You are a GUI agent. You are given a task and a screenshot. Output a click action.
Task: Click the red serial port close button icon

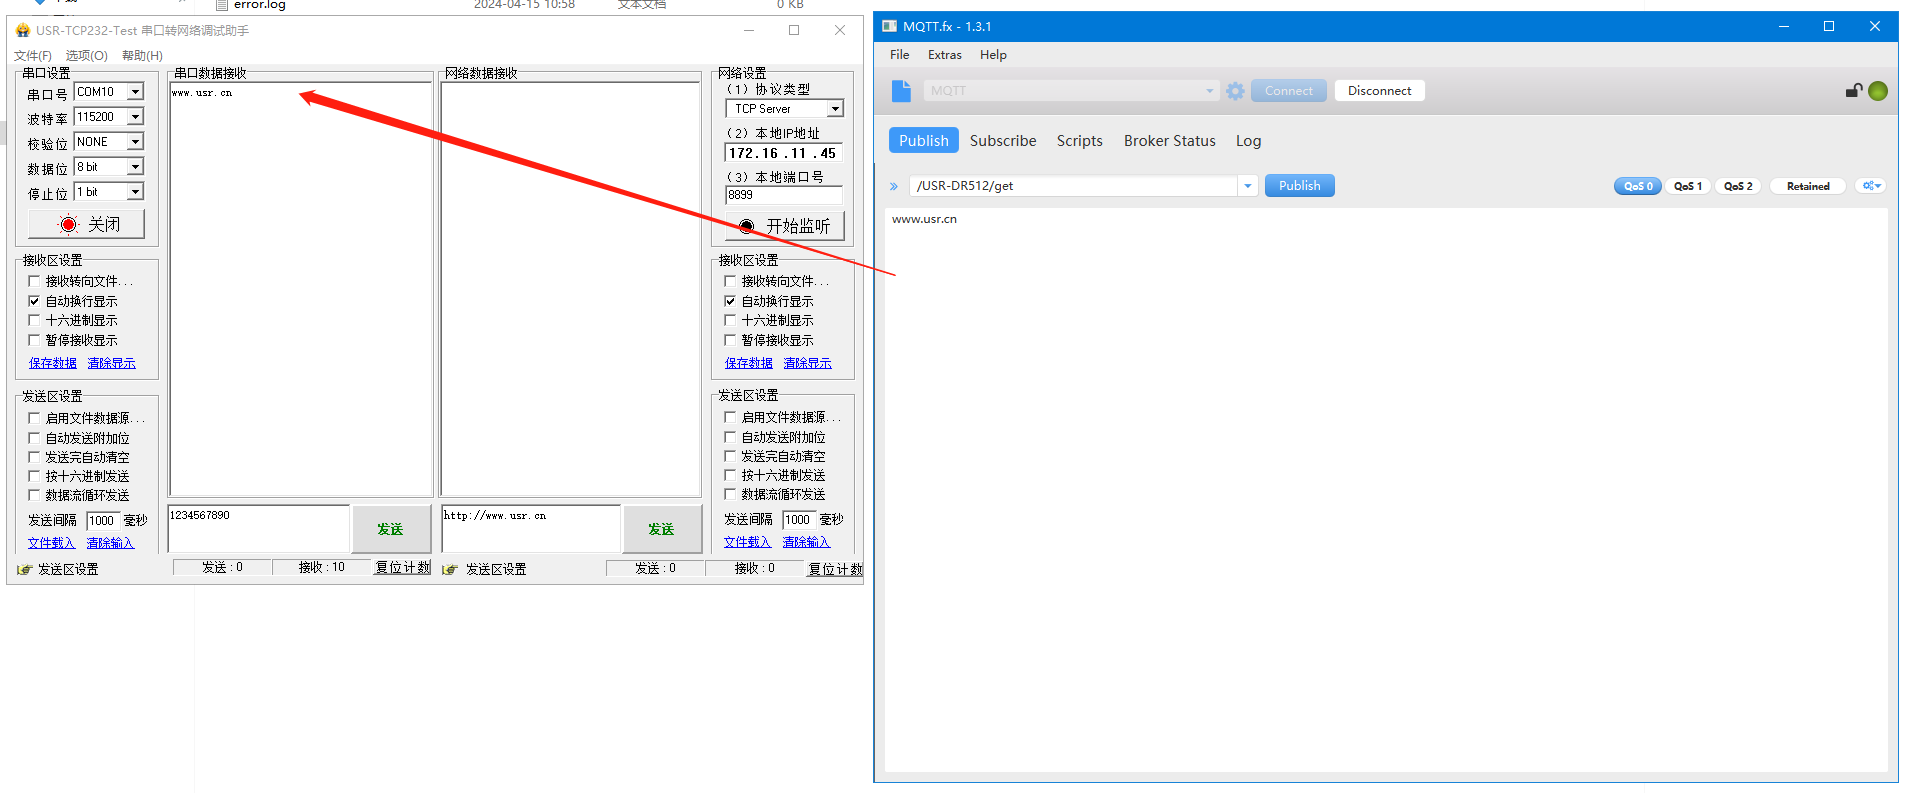68,224
